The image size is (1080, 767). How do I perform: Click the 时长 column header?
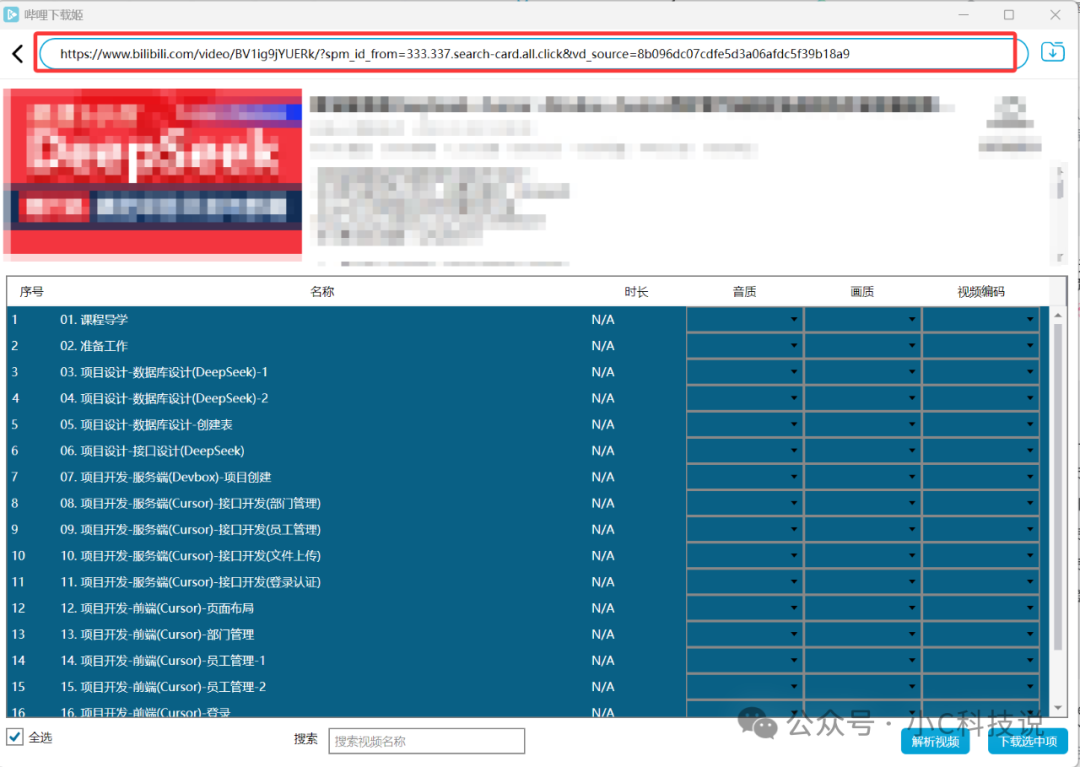(x=636, y=292)
